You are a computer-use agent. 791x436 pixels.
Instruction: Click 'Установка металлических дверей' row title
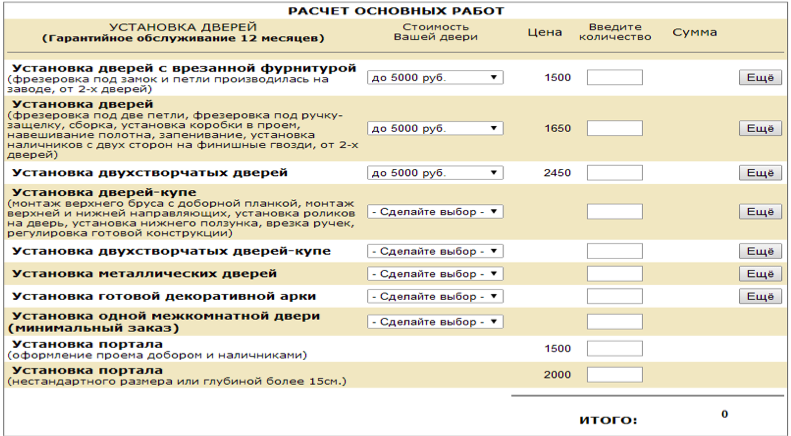click(144, 274)
